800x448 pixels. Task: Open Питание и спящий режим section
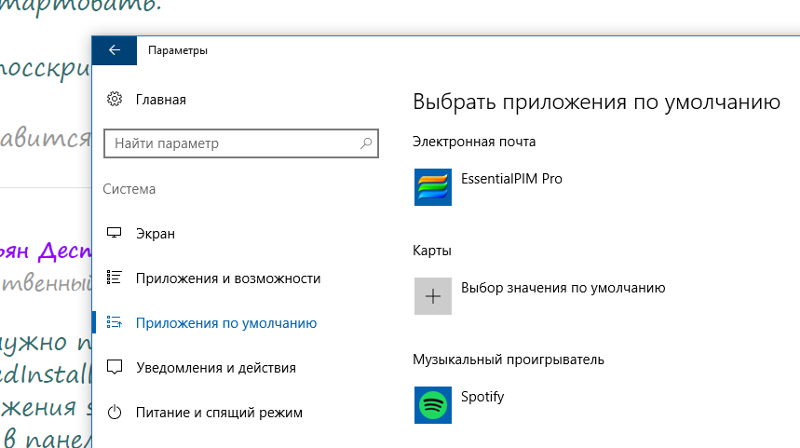(219, 412)
